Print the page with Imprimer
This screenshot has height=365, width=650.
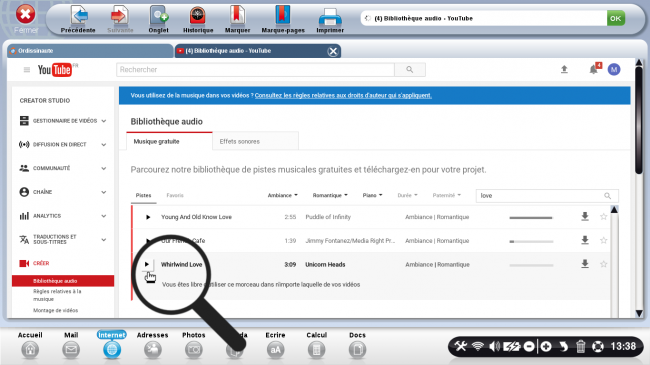(330, 19)
